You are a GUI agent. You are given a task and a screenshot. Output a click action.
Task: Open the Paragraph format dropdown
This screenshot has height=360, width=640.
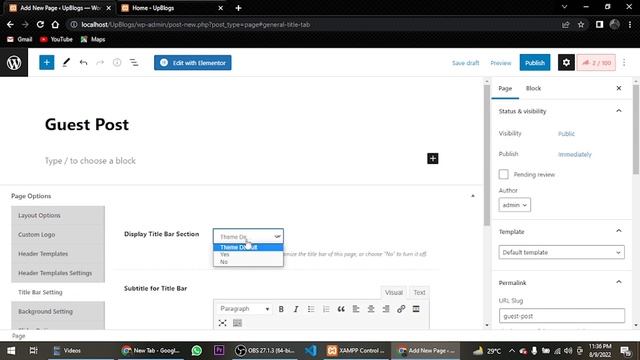[x=244, y=309]
